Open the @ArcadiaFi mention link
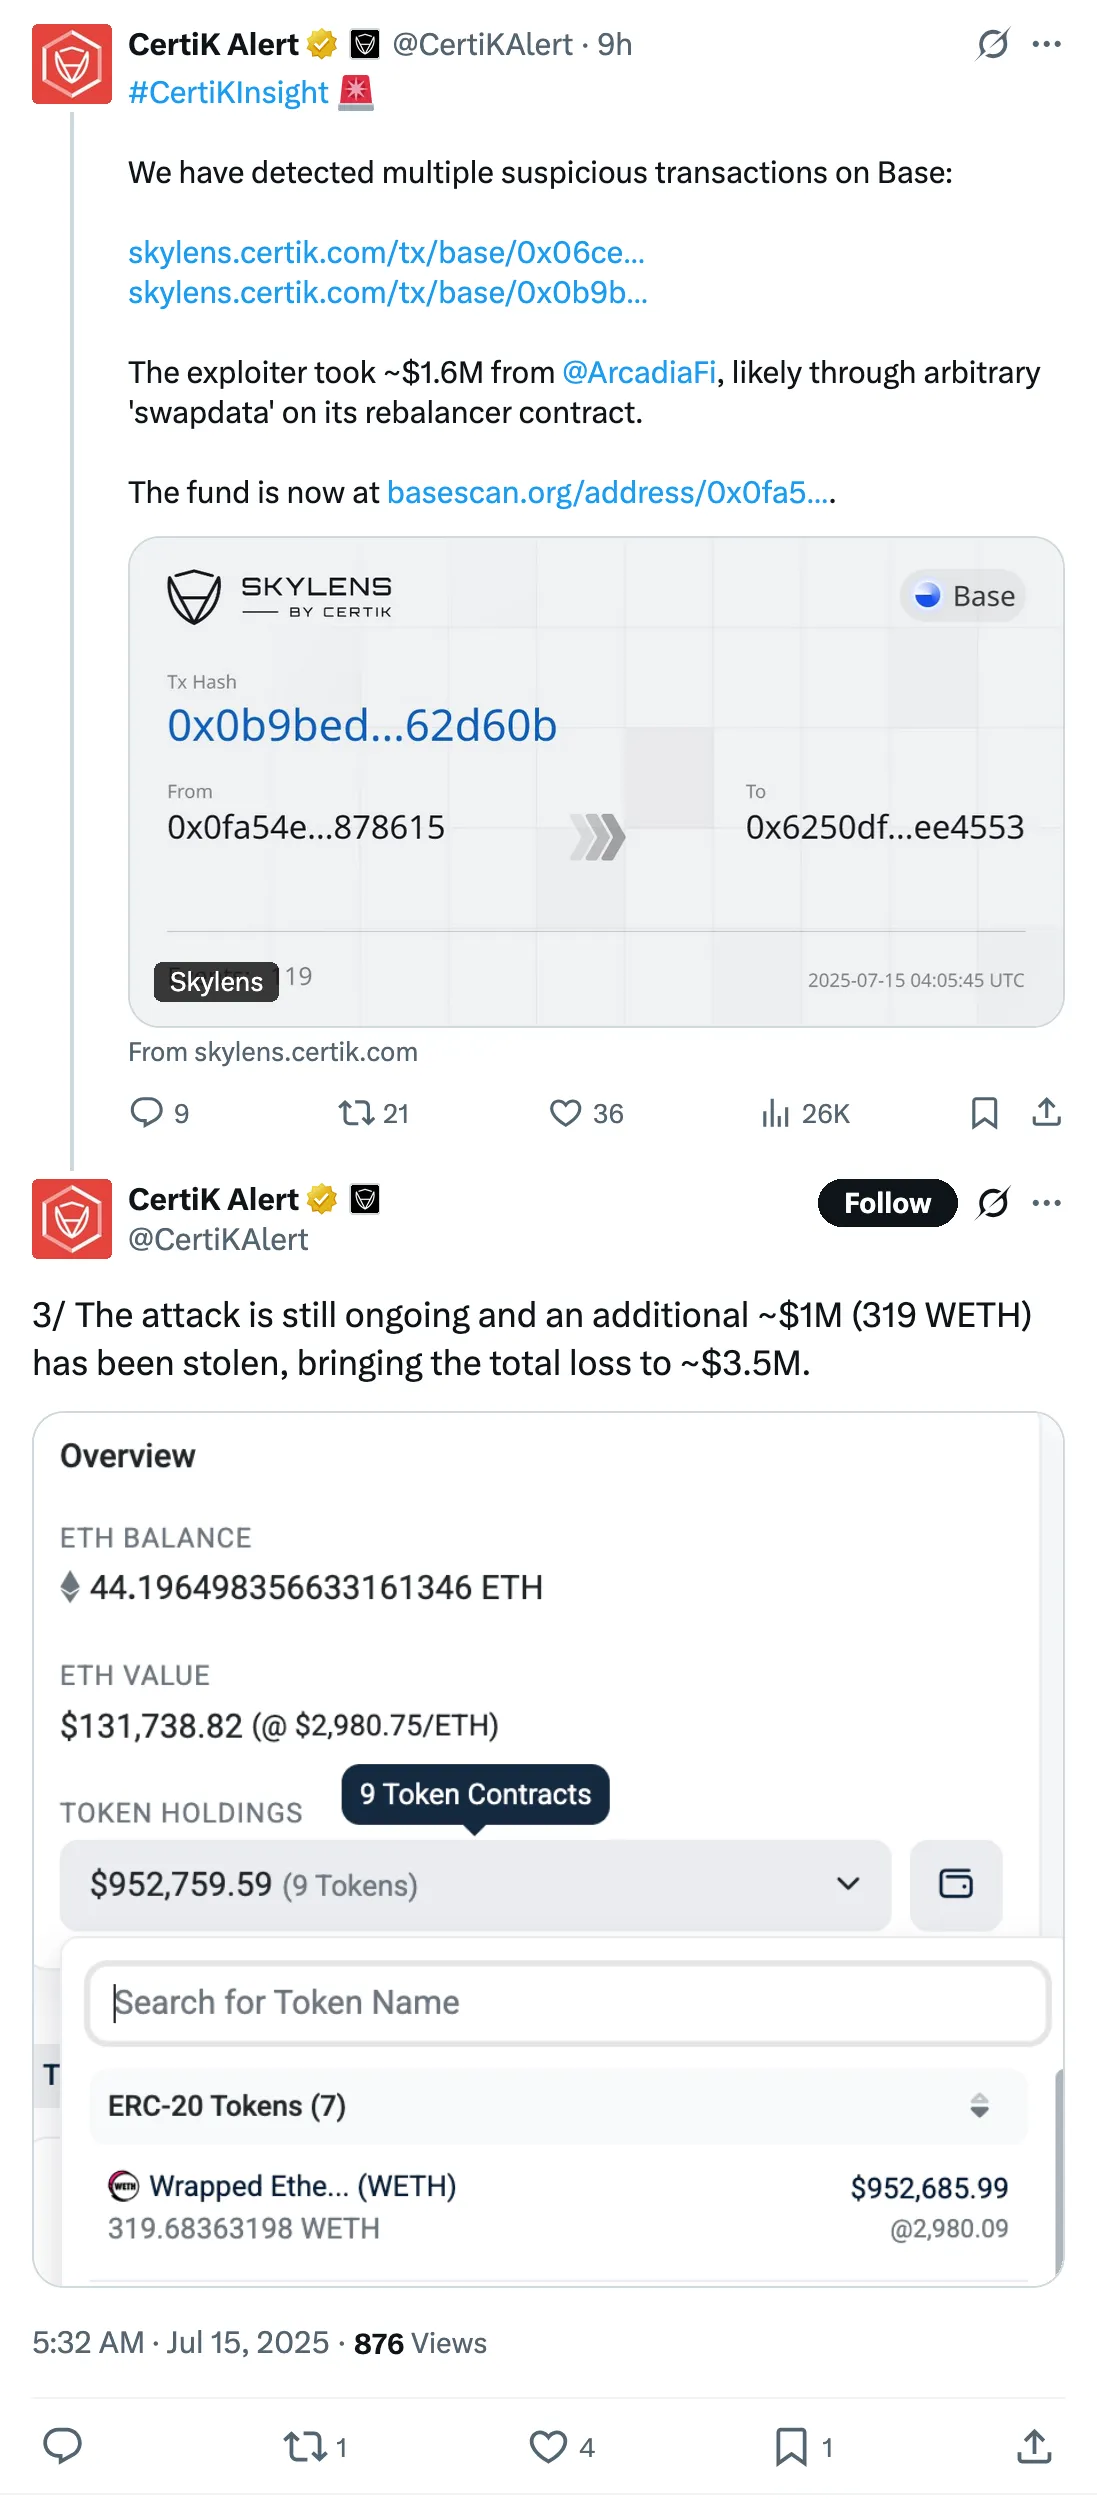The height and width of the screenshot is (2499, 1097). pos(639,372)
